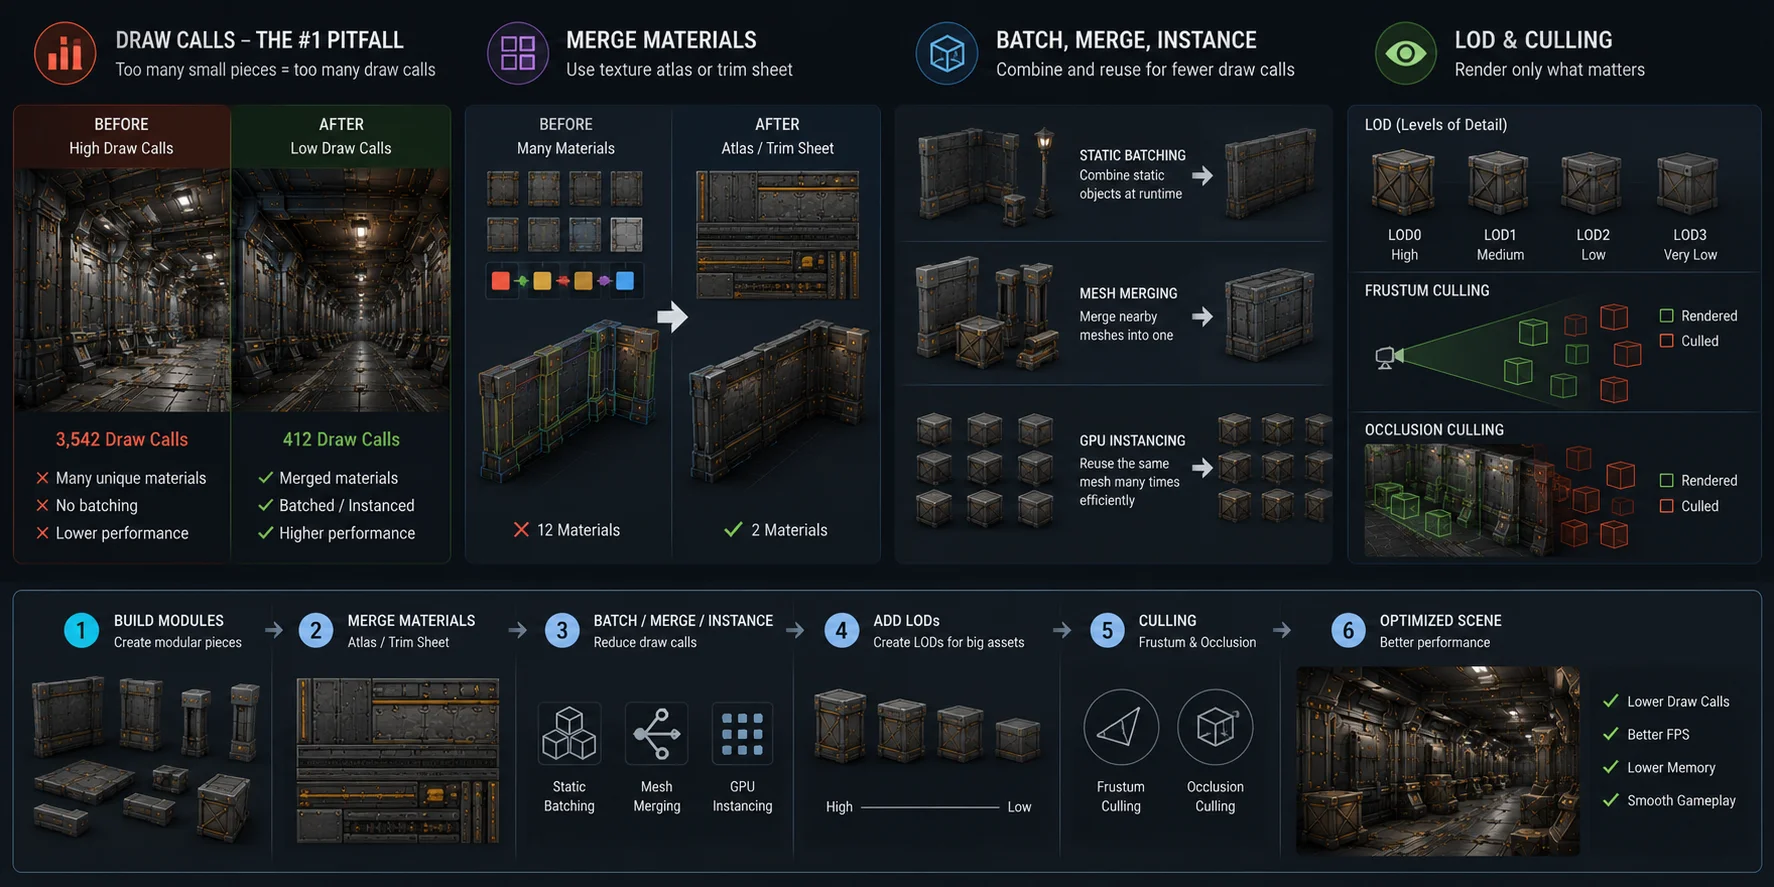
Task: Click the Frustum Culling circle icon
Action: click(1121, 727)
